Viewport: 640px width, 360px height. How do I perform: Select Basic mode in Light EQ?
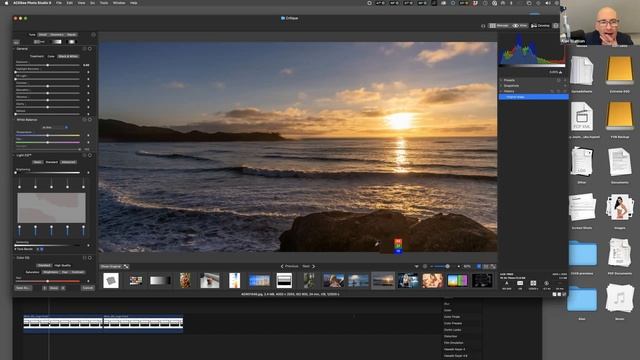point(37,162)
